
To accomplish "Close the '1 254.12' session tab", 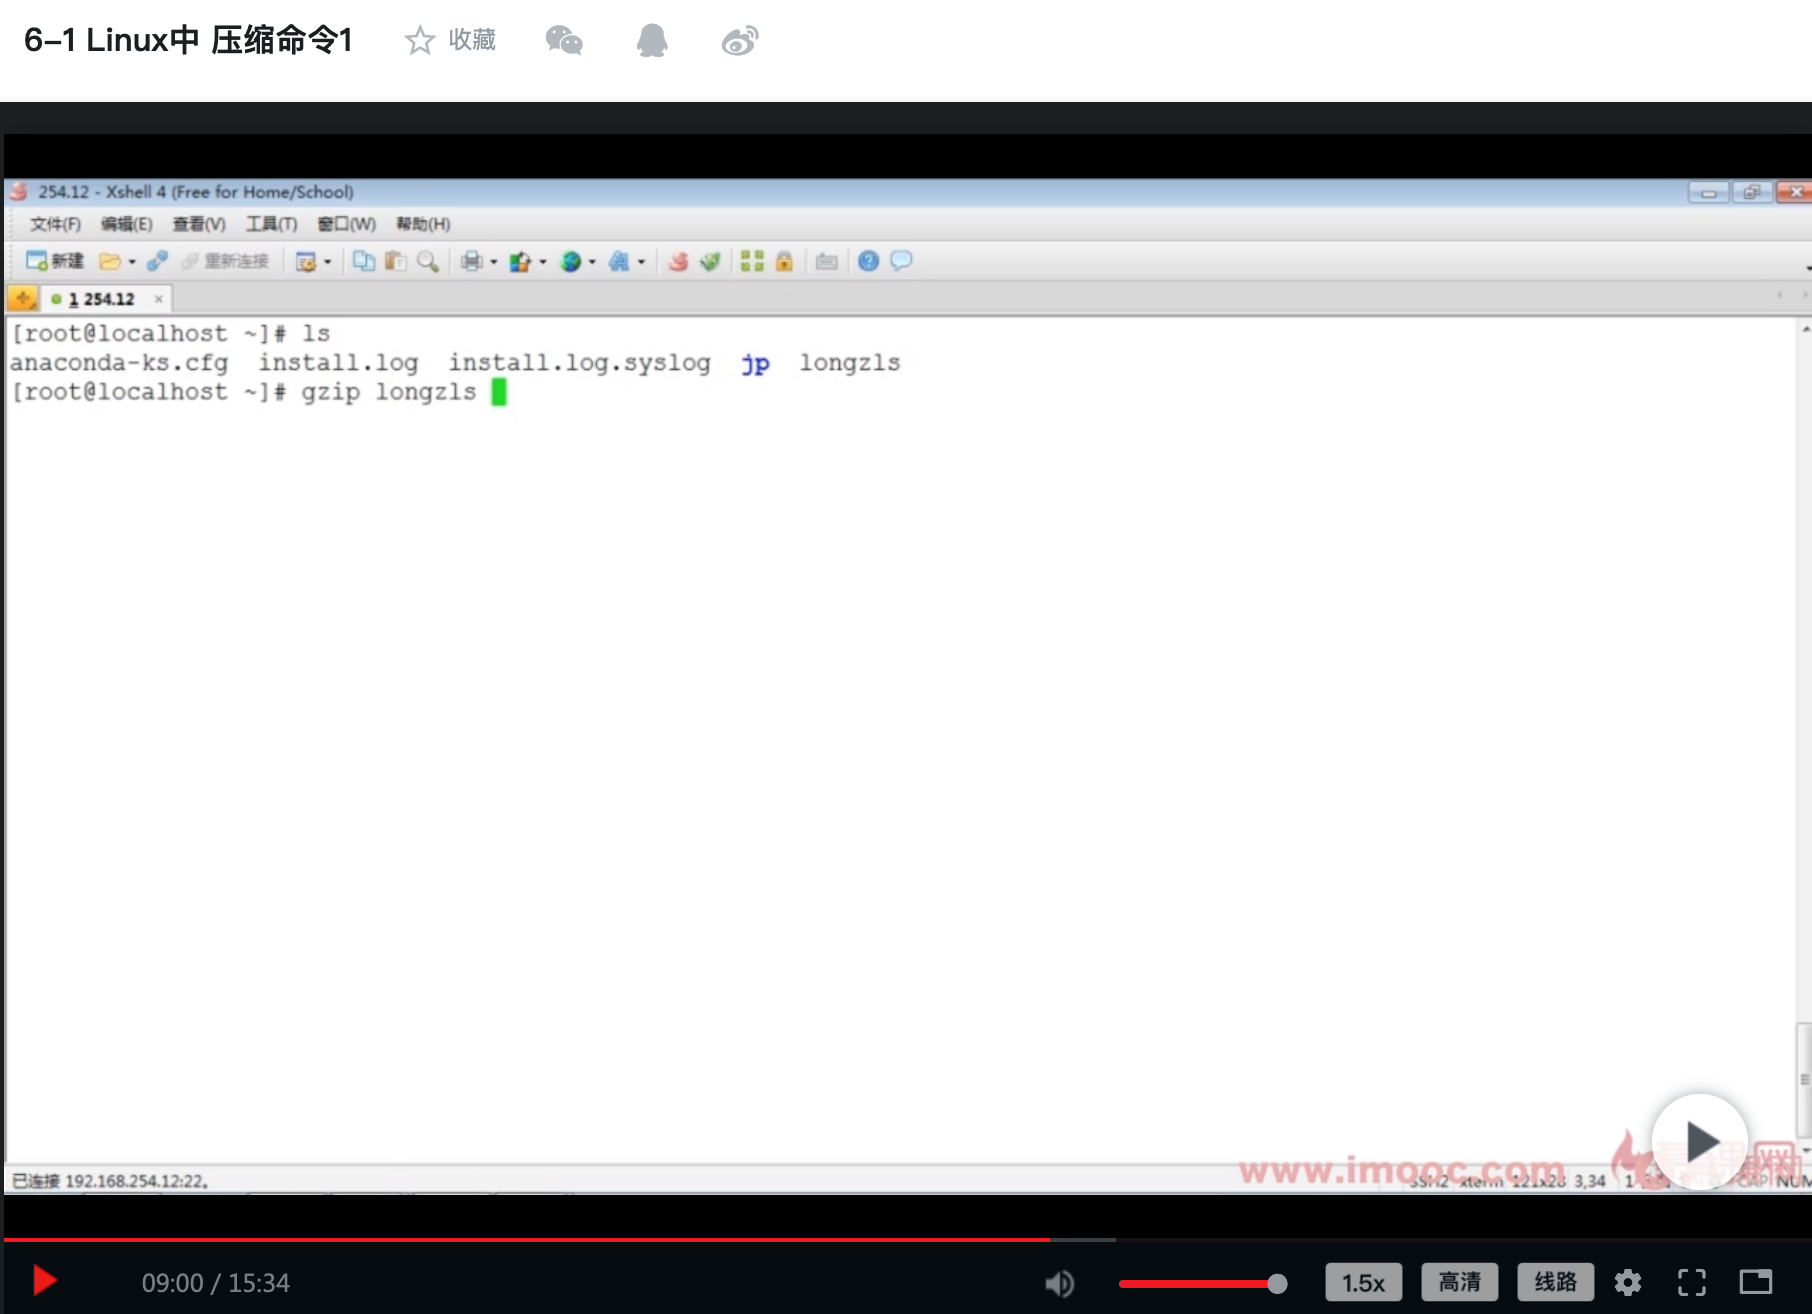I will coord(158,299).
